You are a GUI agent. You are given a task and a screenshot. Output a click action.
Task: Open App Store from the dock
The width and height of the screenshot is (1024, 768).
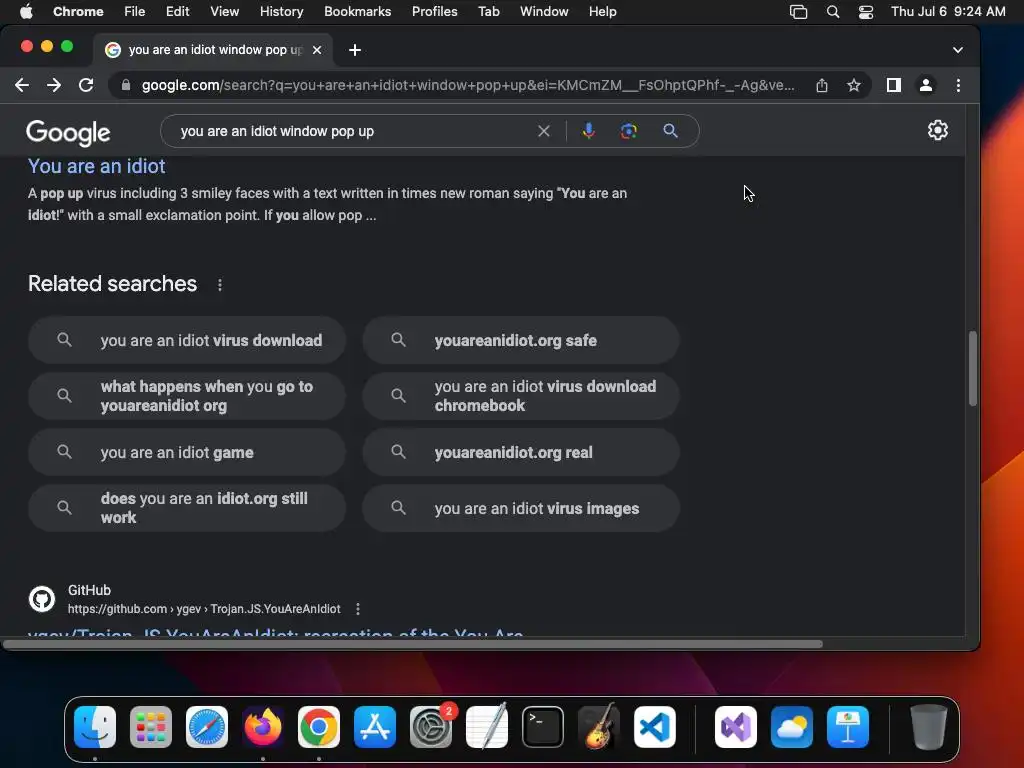click(x=375, y=727)
